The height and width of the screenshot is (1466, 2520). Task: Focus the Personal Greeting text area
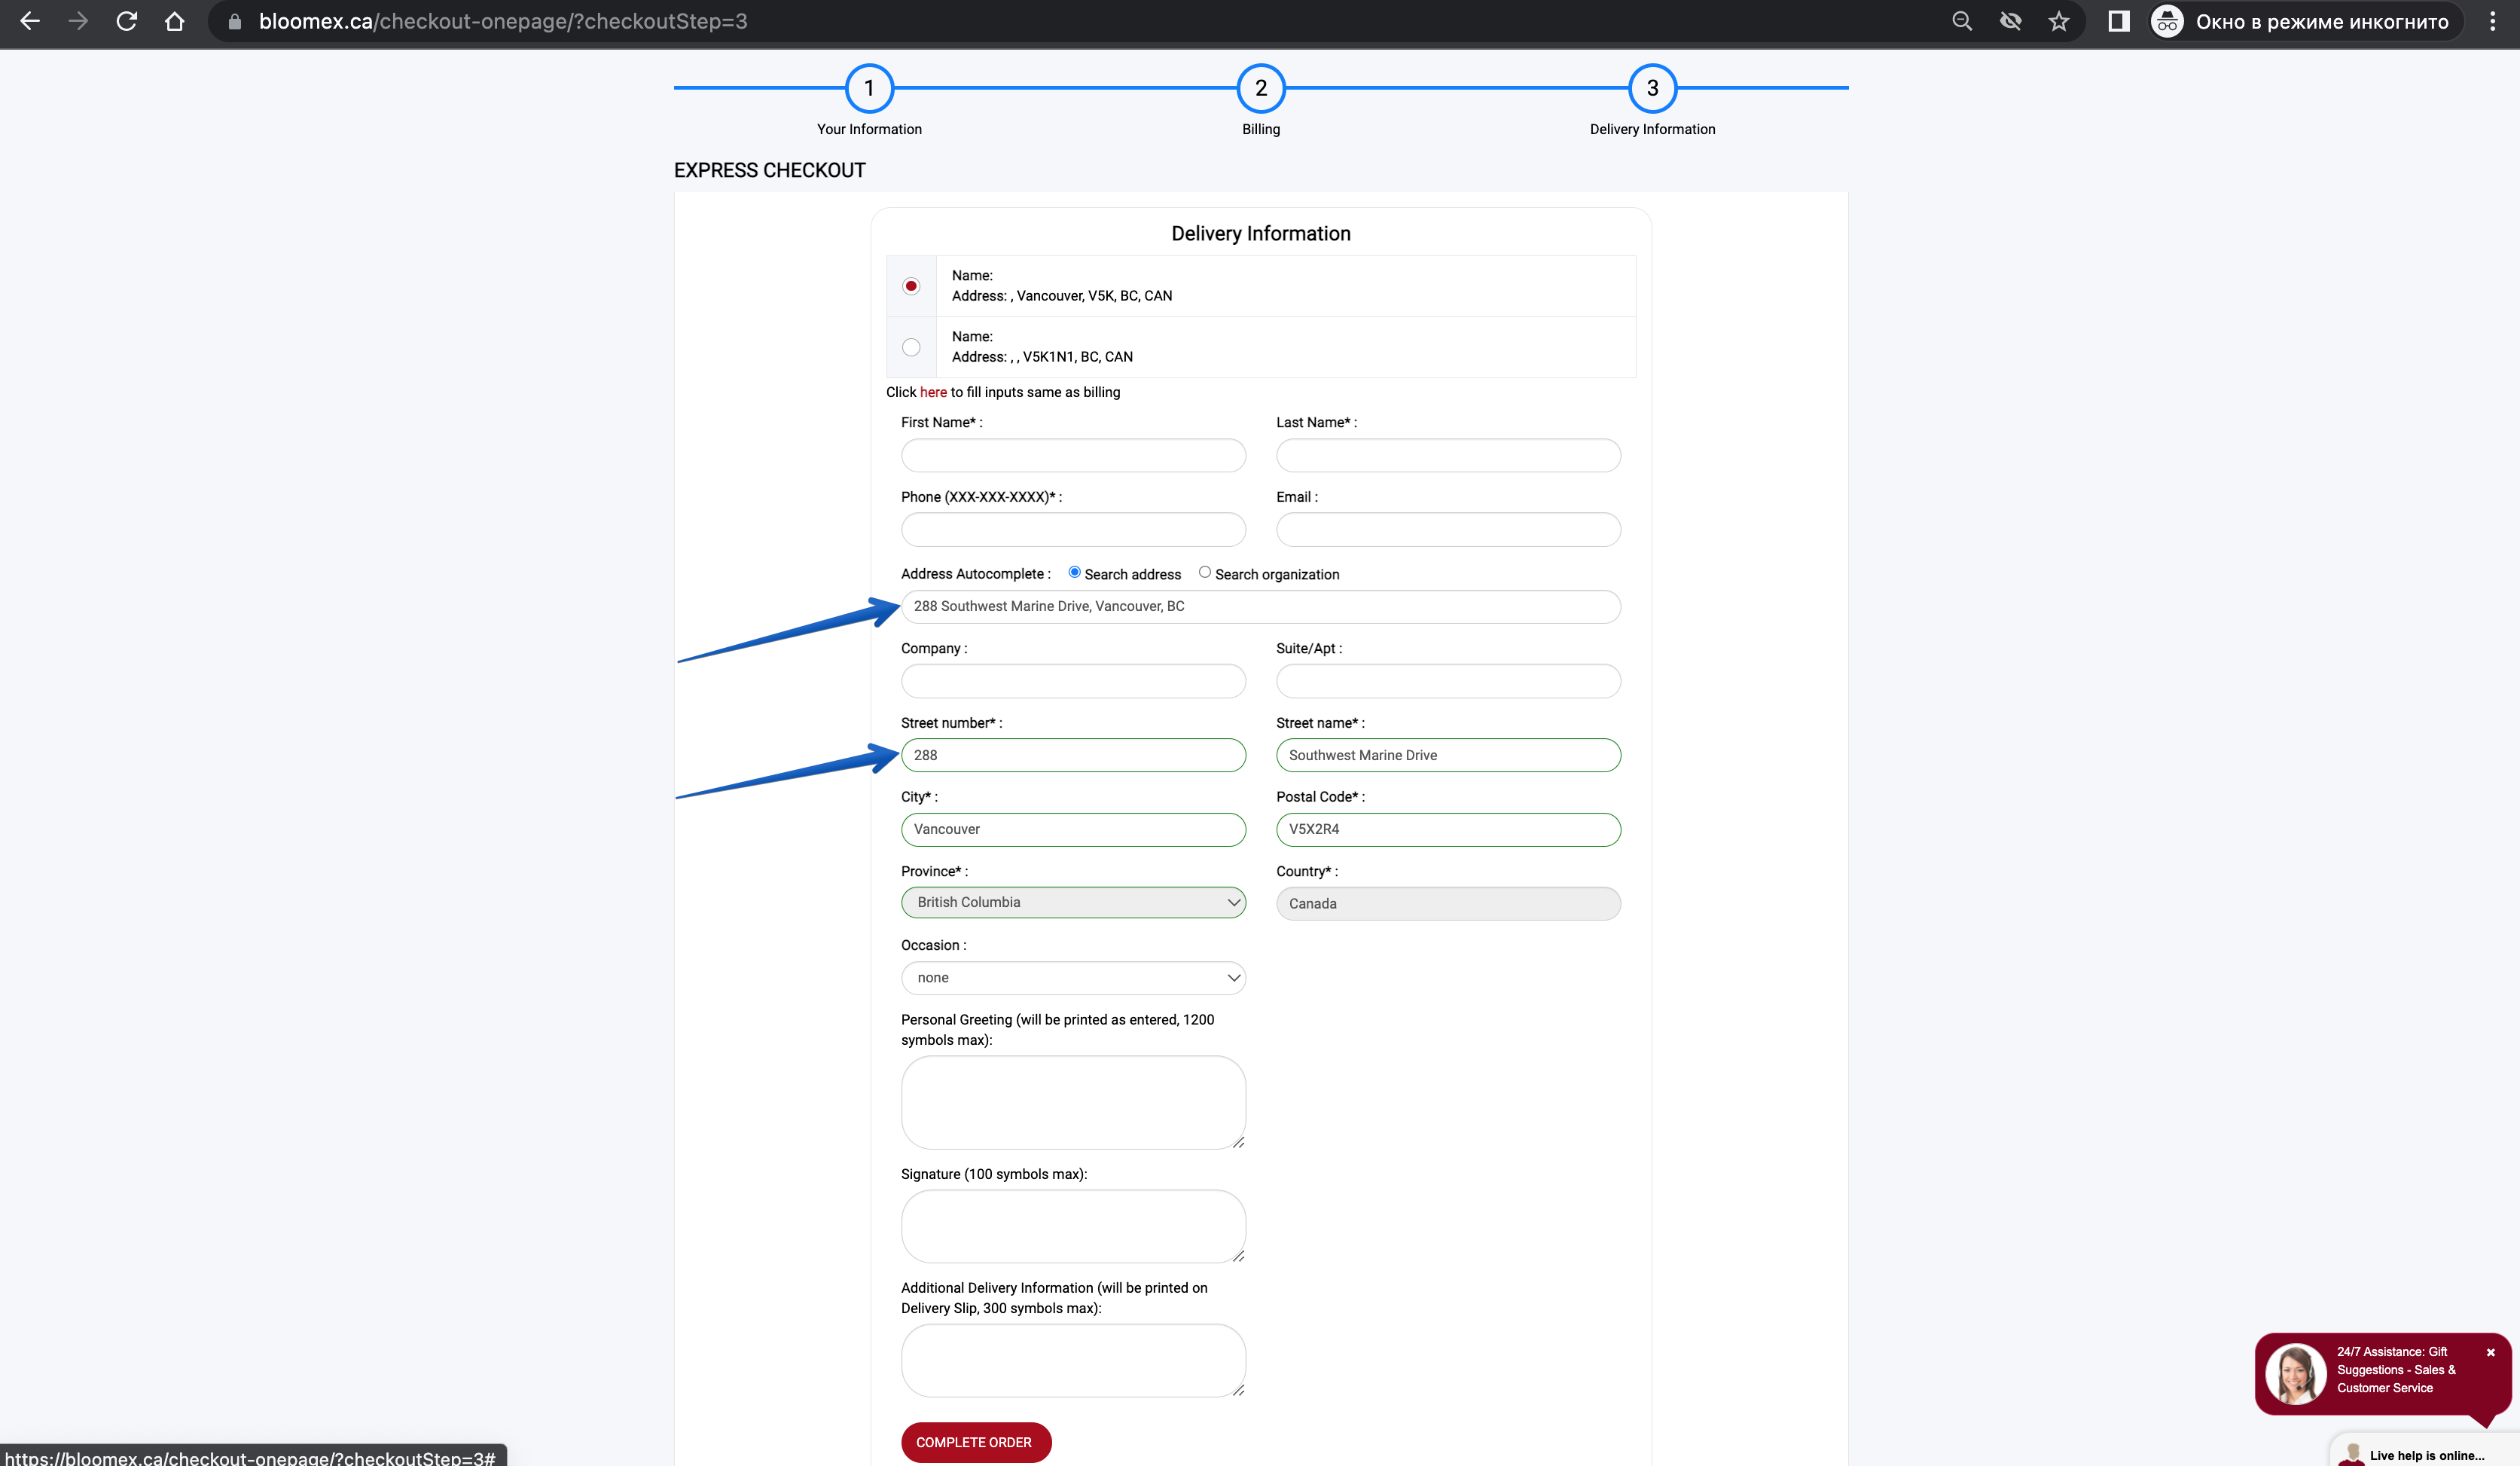(x=1073, y=1102)
